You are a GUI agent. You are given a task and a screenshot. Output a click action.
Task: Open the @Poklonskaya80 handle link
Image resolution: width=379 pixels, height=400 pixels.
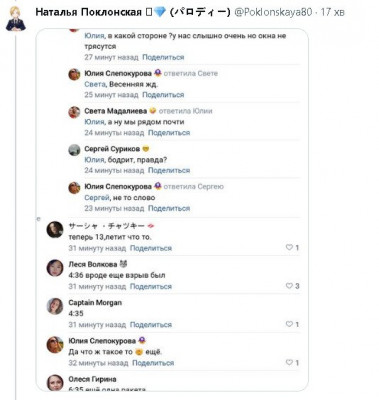tap(273, 13)
